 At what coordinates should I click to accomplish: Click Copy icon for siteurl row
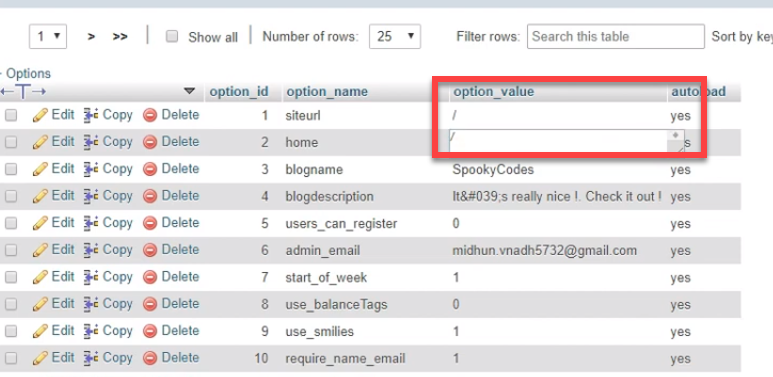click(90, 115)
